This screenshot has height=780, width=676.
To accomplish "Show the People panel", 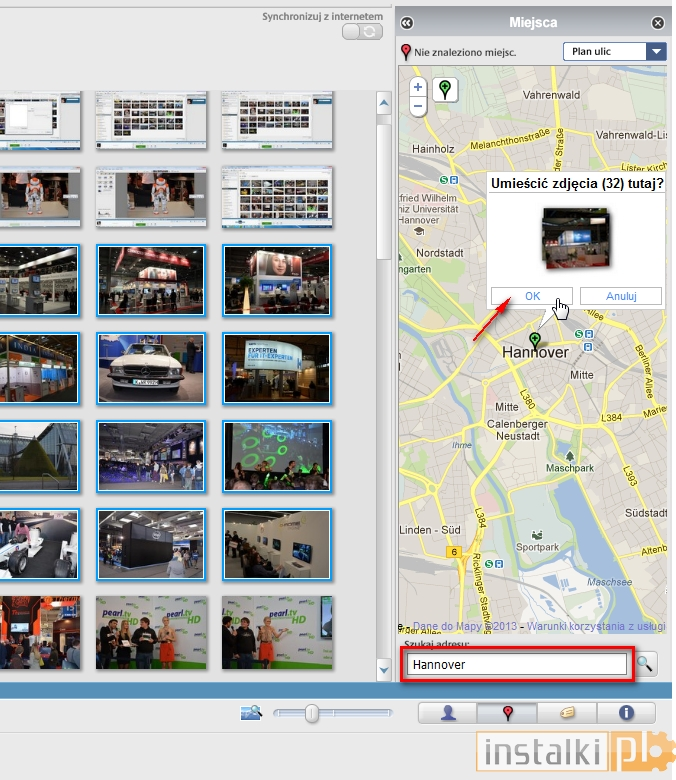I will [x=447, y=713].
